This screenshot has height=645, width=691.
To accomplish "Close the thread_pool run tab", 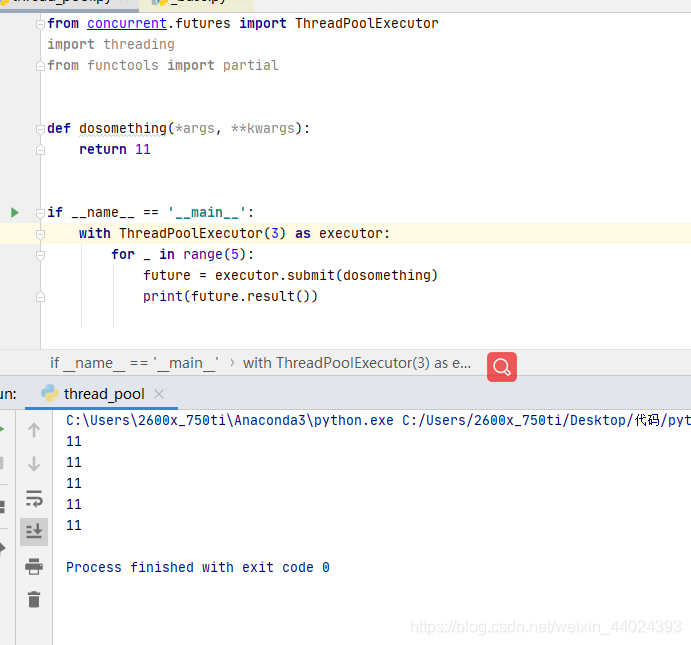I will tap(159, 394).
